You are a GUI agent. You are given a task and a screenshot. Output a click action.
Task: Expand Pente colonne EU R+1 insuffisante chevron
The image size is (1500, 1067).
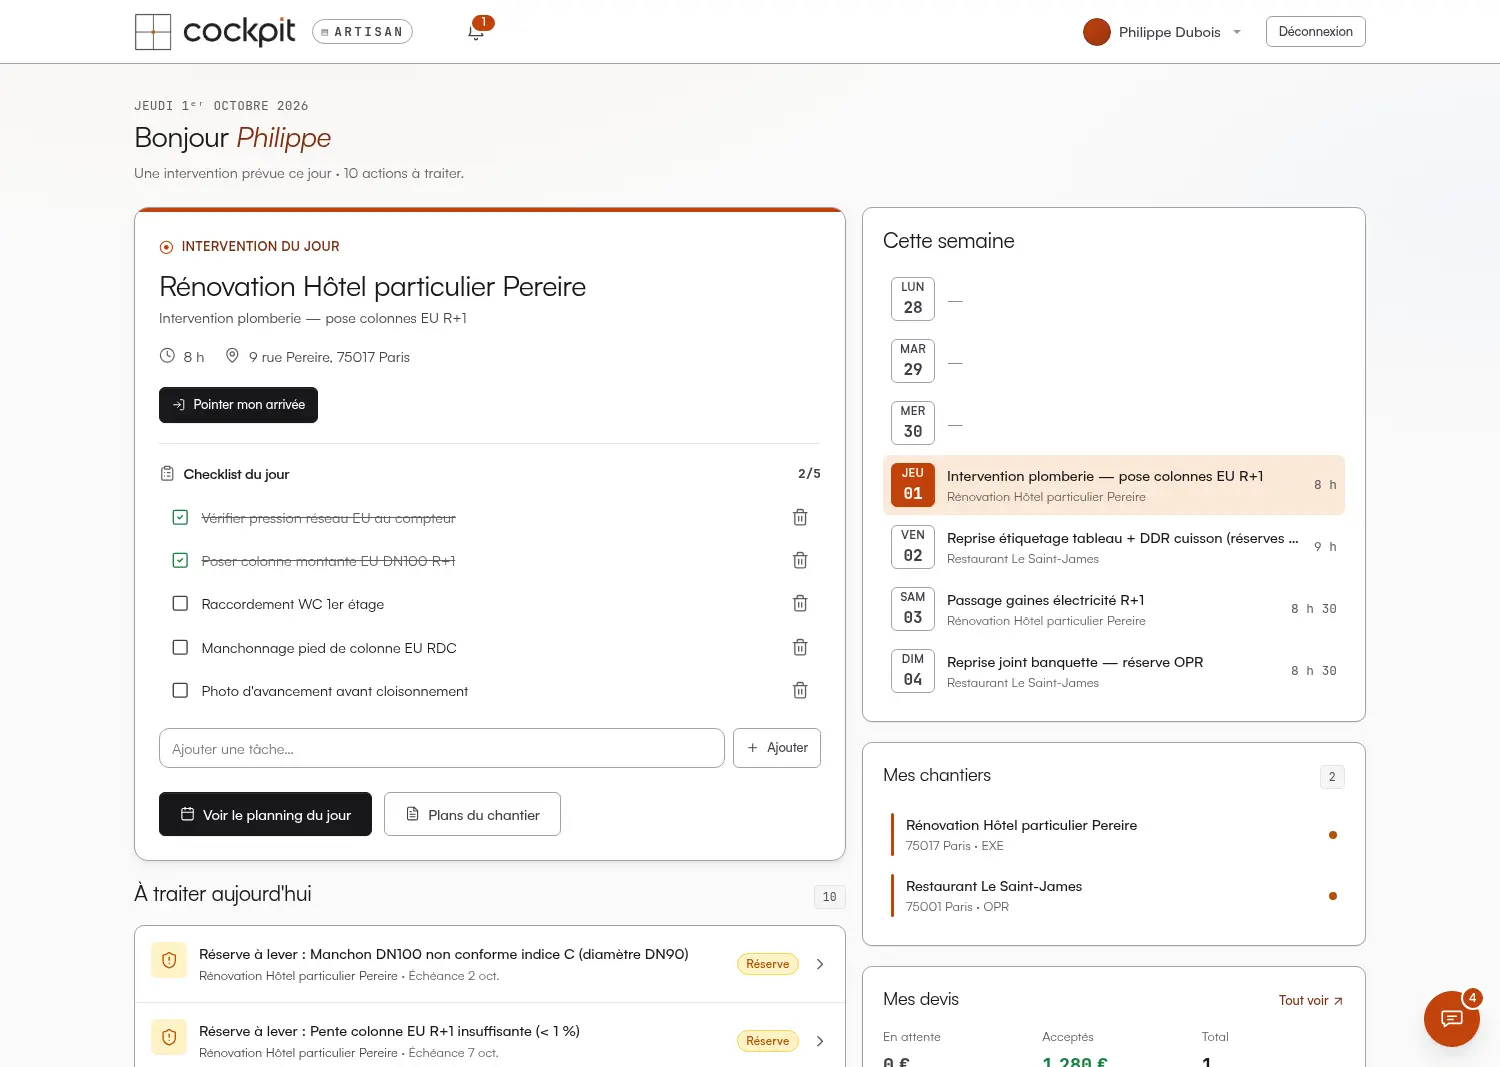[x=820, y=1041]
